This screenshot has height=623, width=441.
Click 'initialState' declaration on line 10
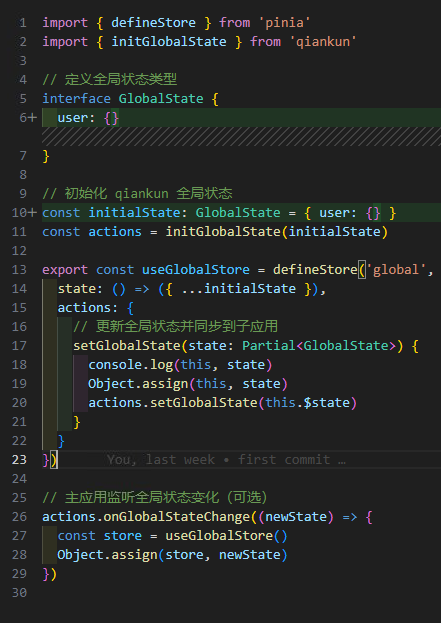[134, 213]
